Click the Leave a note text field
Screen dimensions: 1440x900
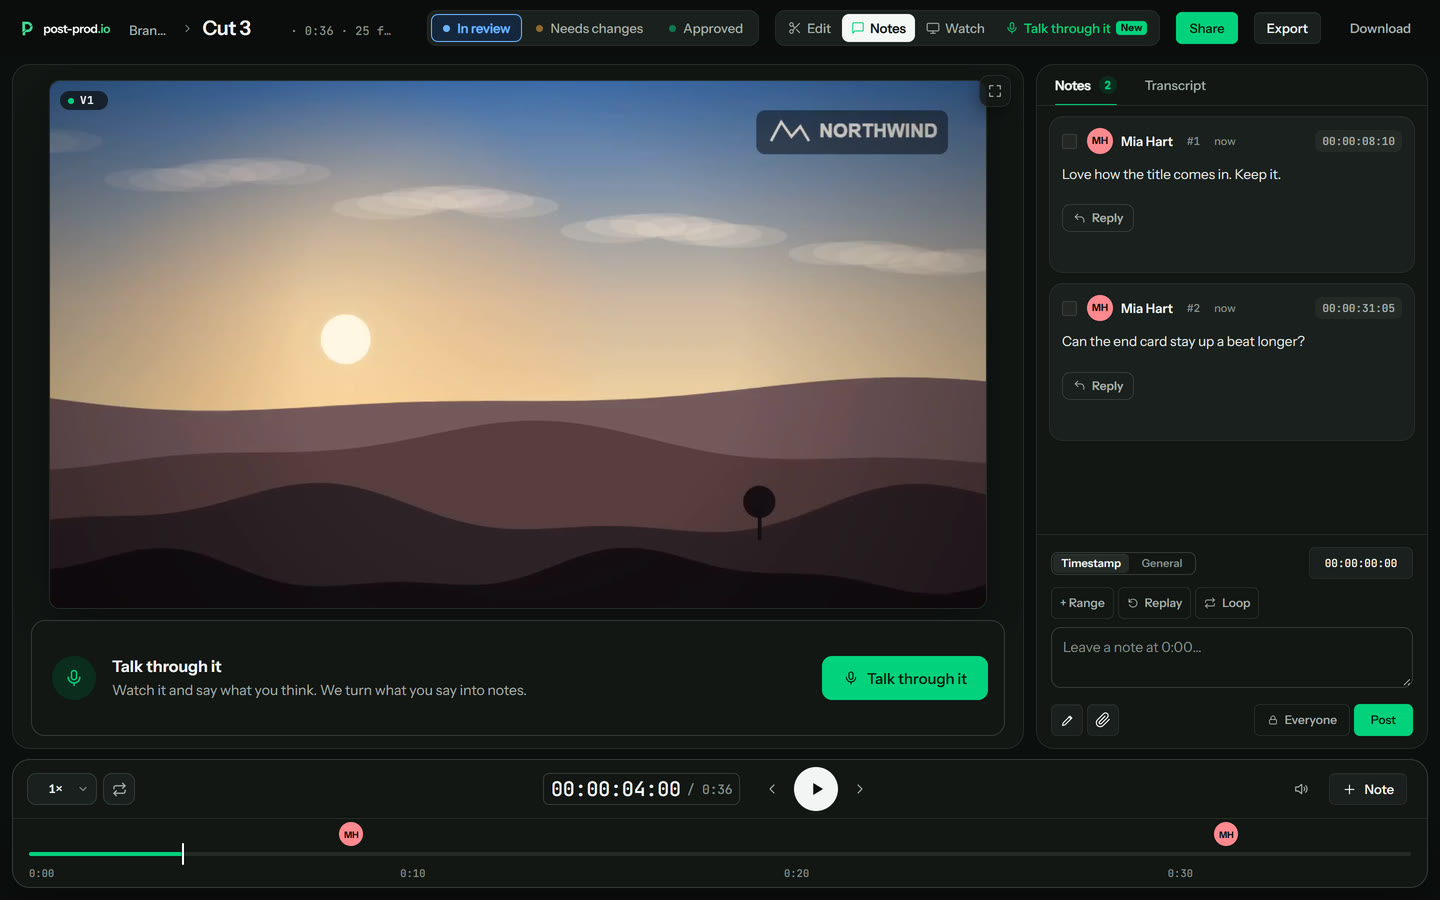[x=1232, y=657]
